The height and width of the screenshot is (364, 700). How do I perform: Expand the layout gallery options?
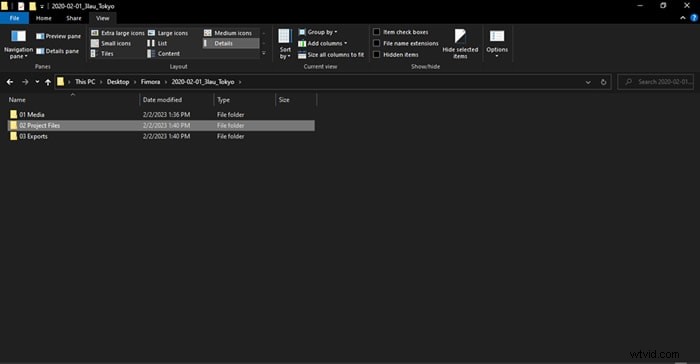point(264,54)
